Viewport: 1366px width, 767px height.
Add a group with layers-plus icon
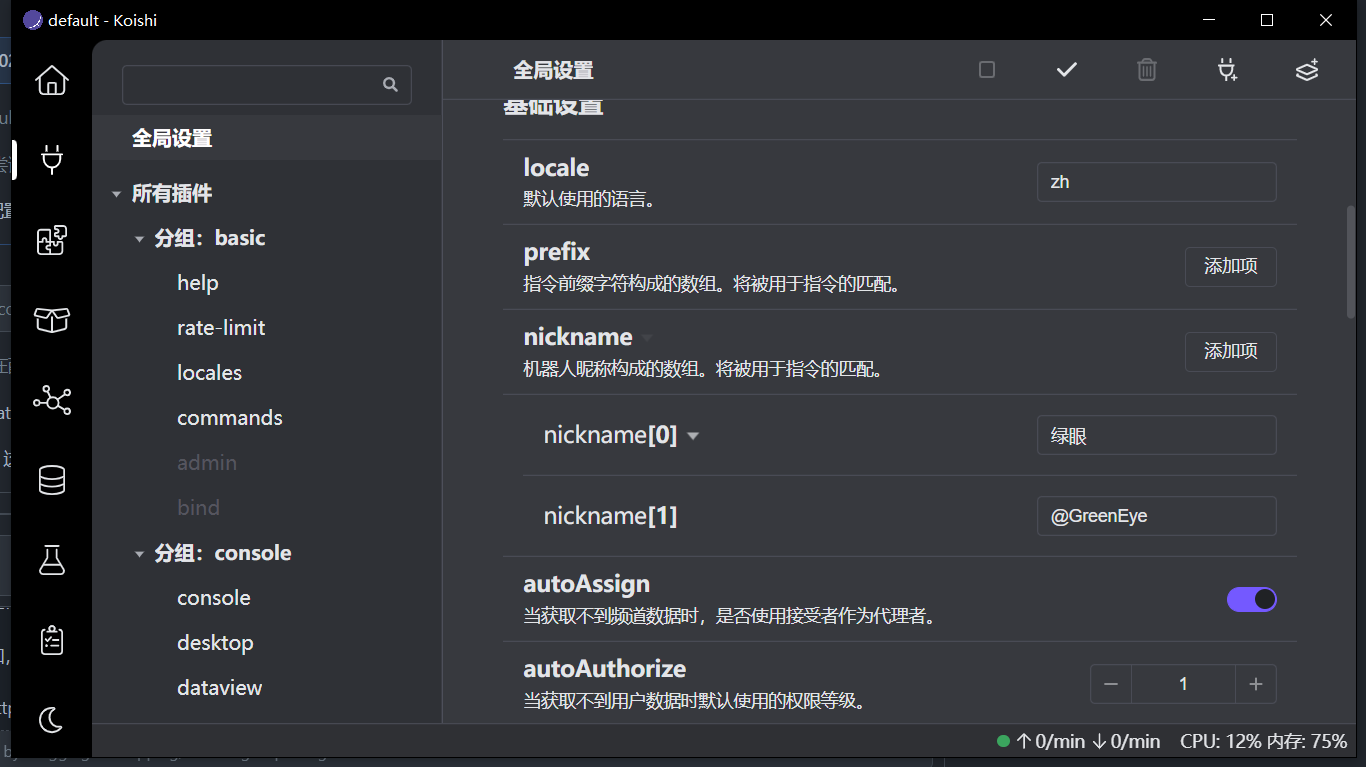point(1307,70)
